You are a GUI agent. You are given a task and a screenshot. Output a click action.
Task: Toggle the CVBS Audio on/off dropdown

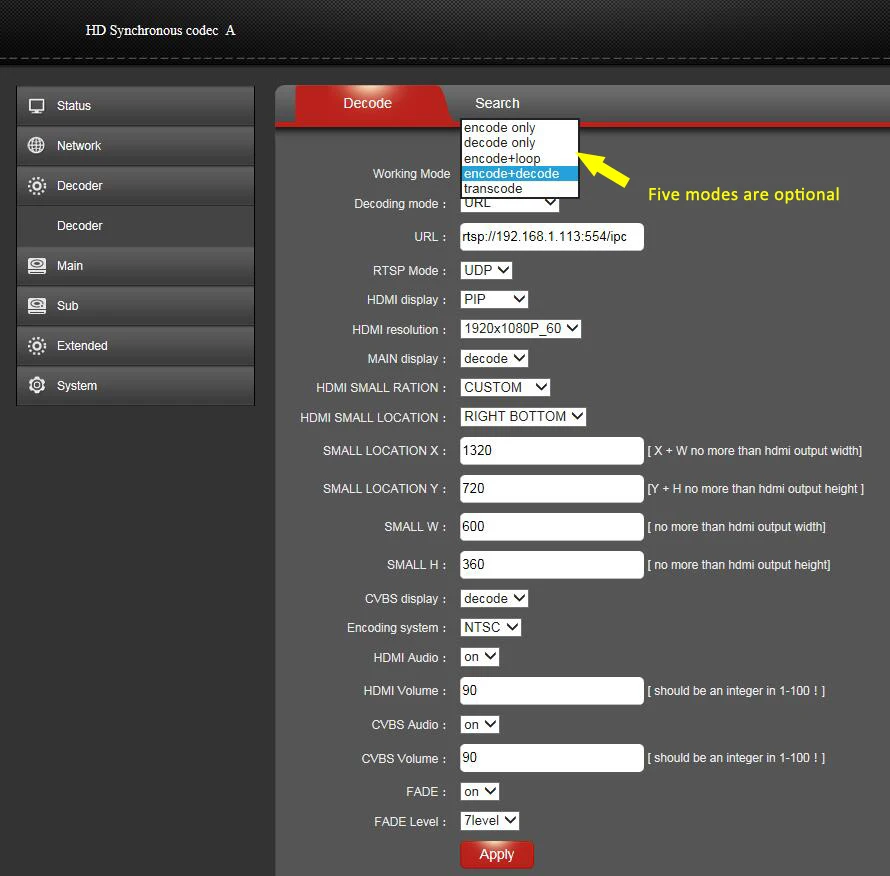480,724
